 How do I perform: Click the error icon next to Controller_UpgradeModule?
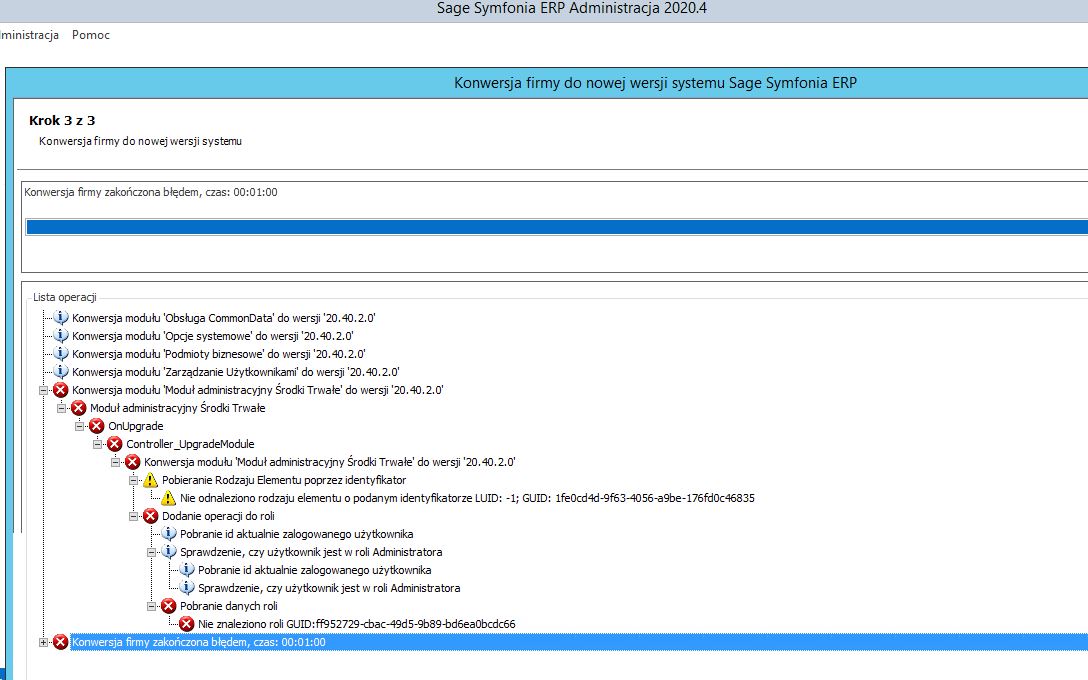coord(115,444)
